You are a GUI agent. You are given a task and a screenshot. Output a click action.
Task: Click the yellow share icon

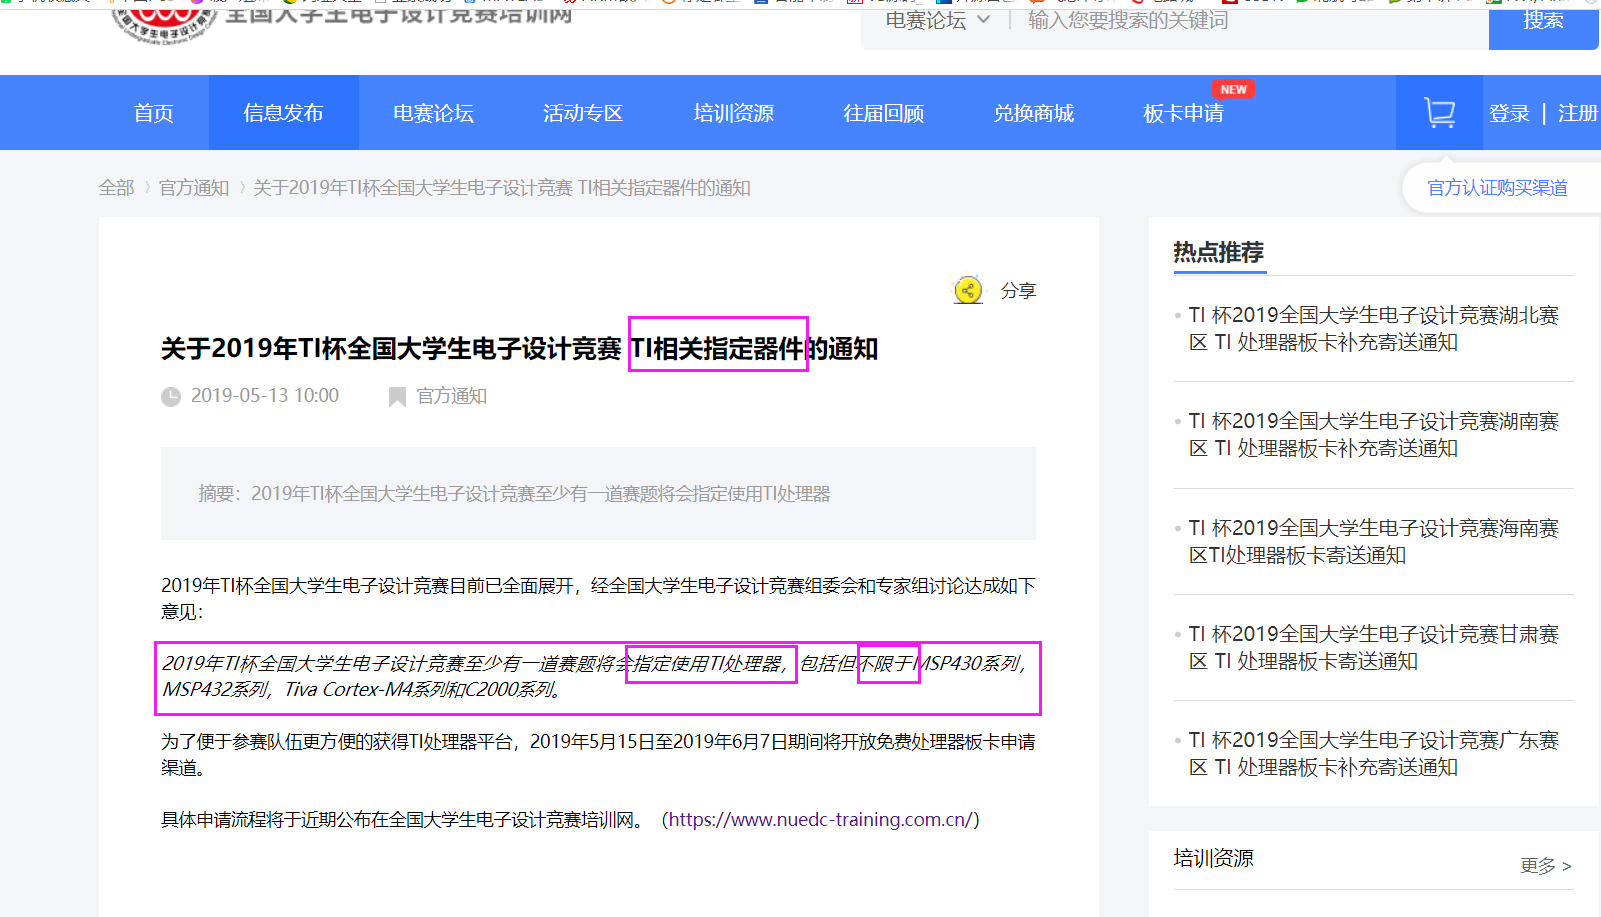click(x=968, y=290)
